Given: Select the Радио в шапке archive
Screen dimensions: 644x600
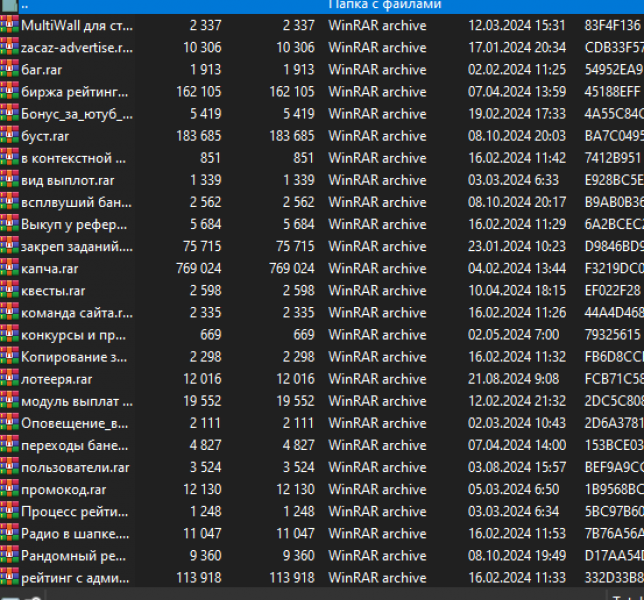Looking at the screenshot, I should [x=75, y=533].
